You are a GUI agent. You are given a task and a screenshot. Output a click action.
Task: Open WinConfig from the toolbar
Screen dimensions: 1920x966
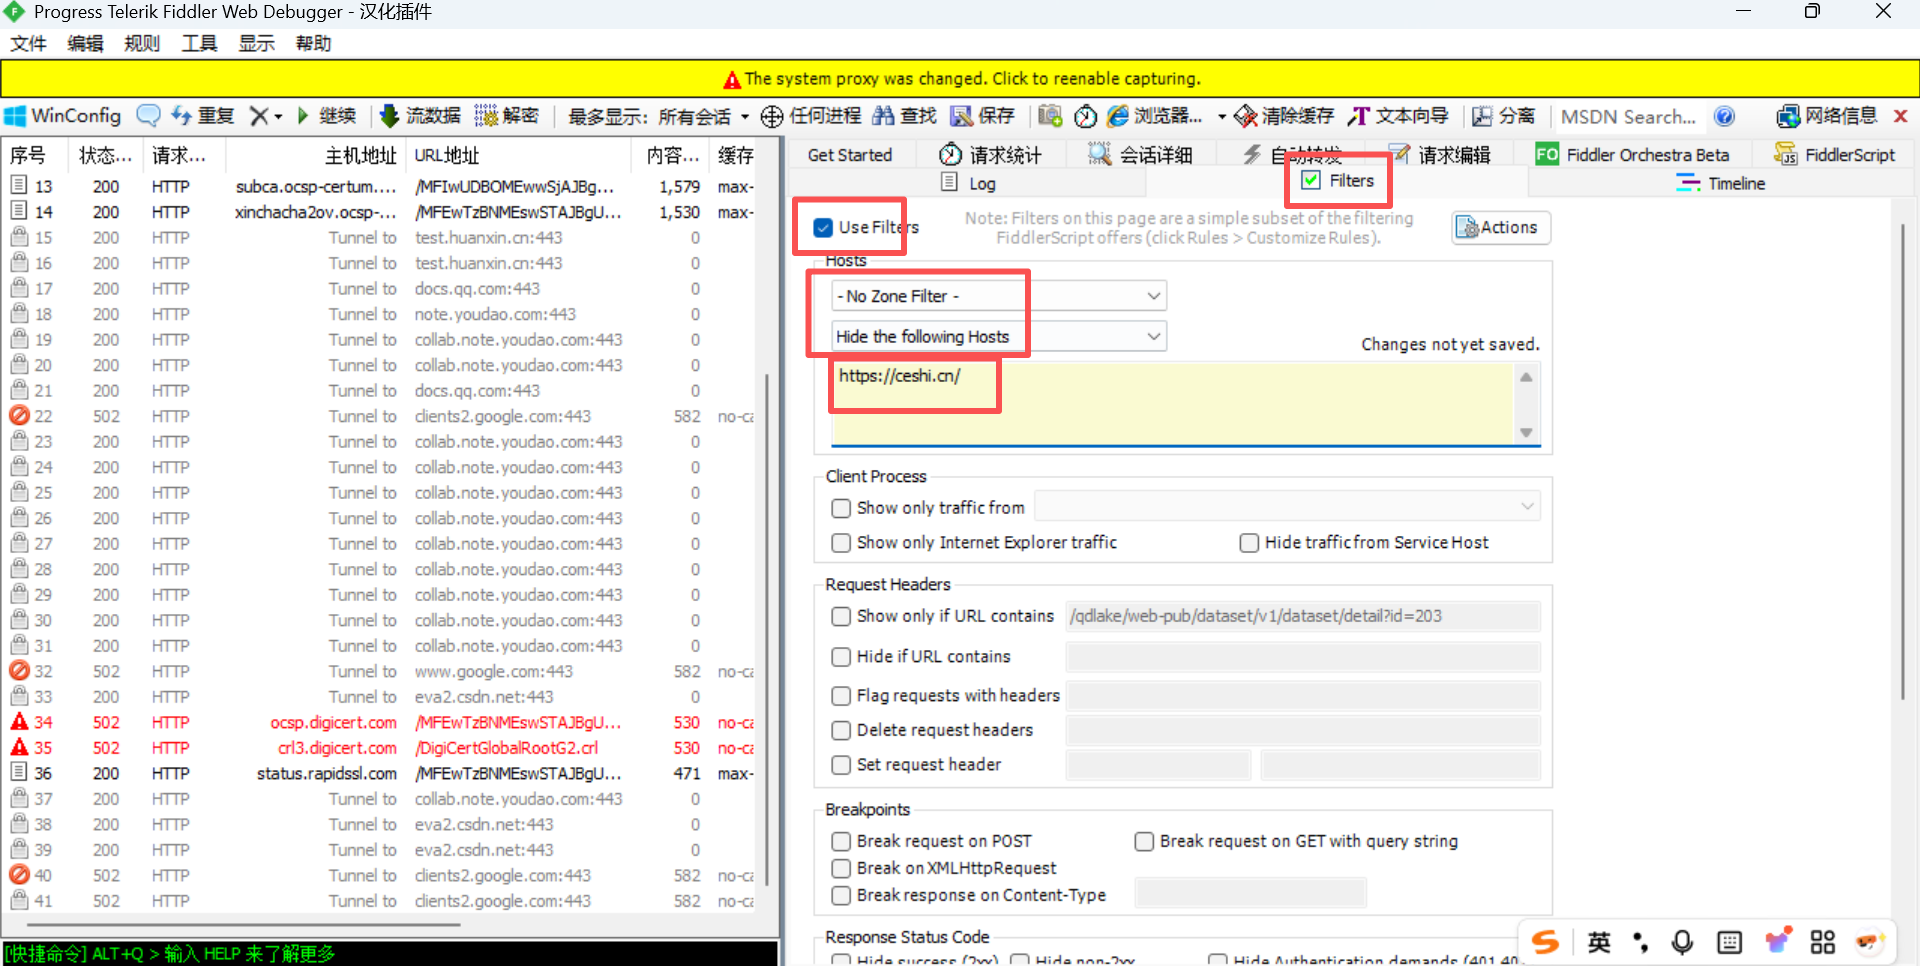click(63, 116)
